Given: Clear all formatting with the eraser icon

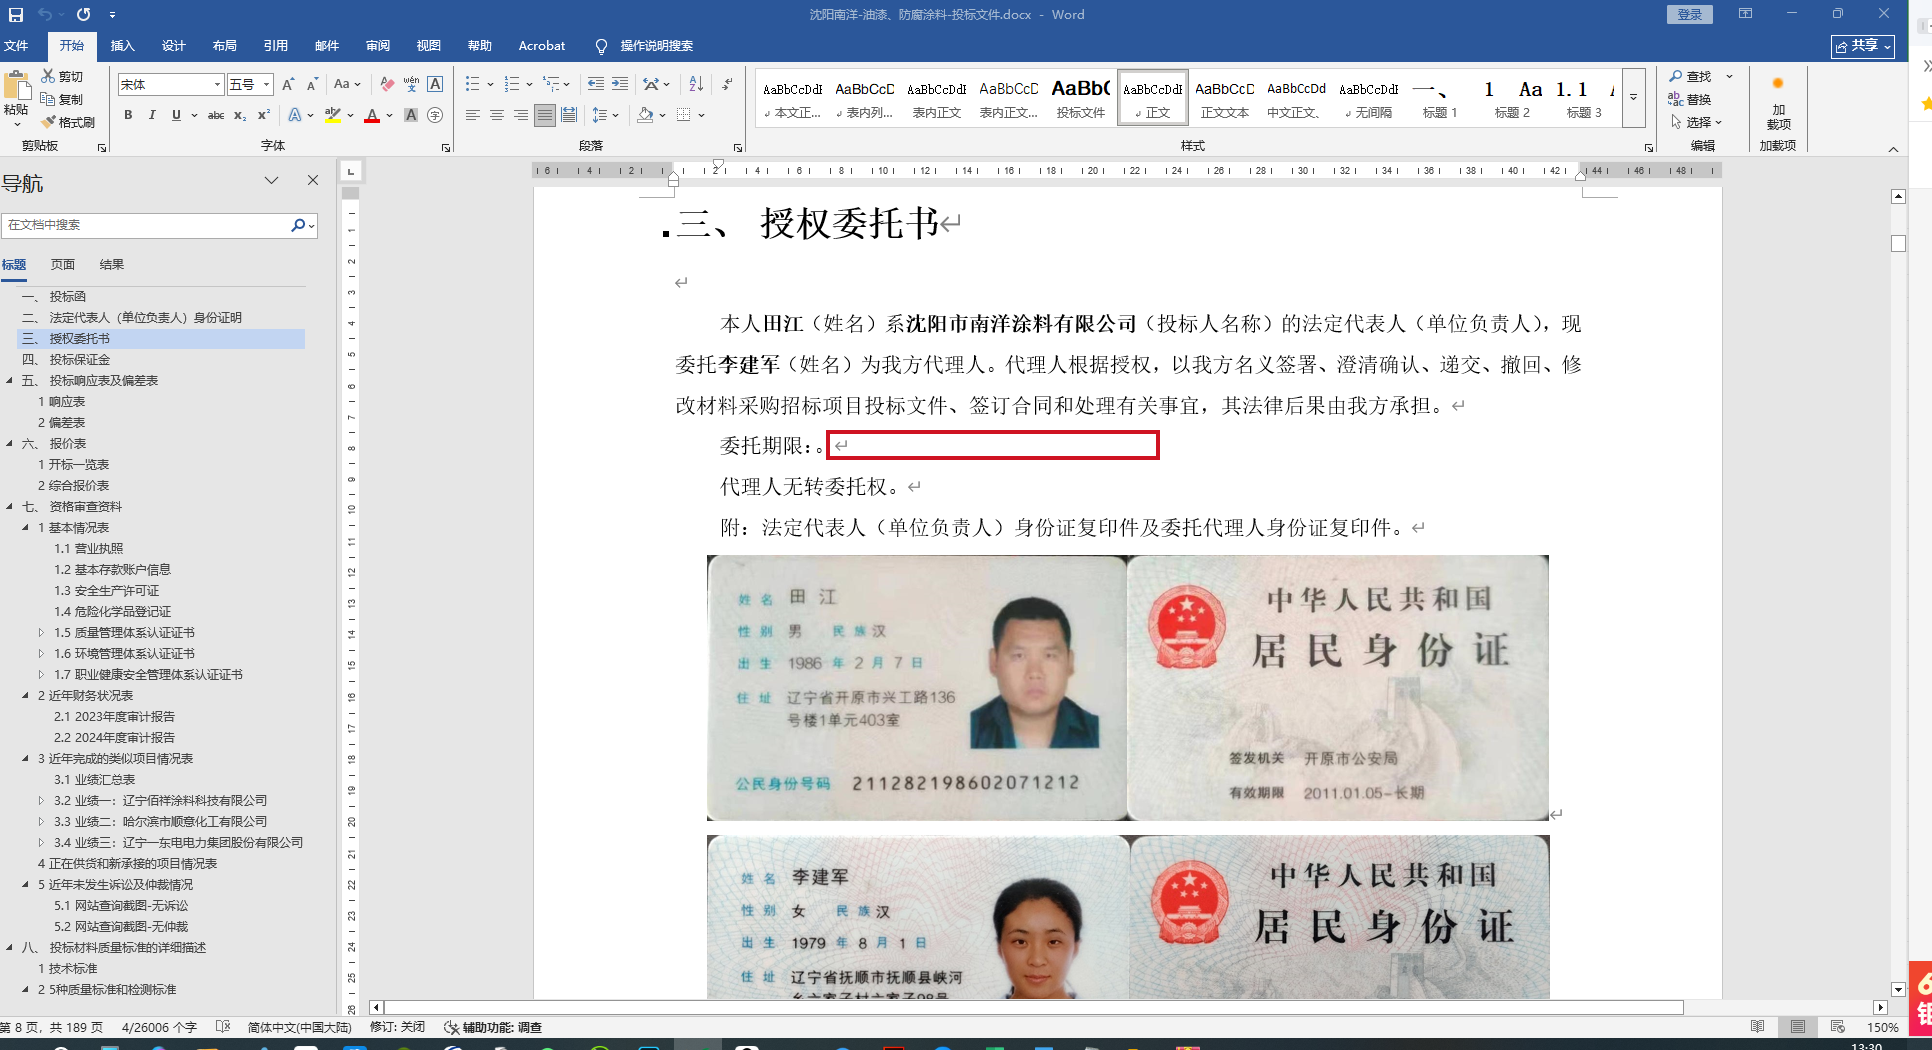Looking at the screenshot, I should (387, 85).
